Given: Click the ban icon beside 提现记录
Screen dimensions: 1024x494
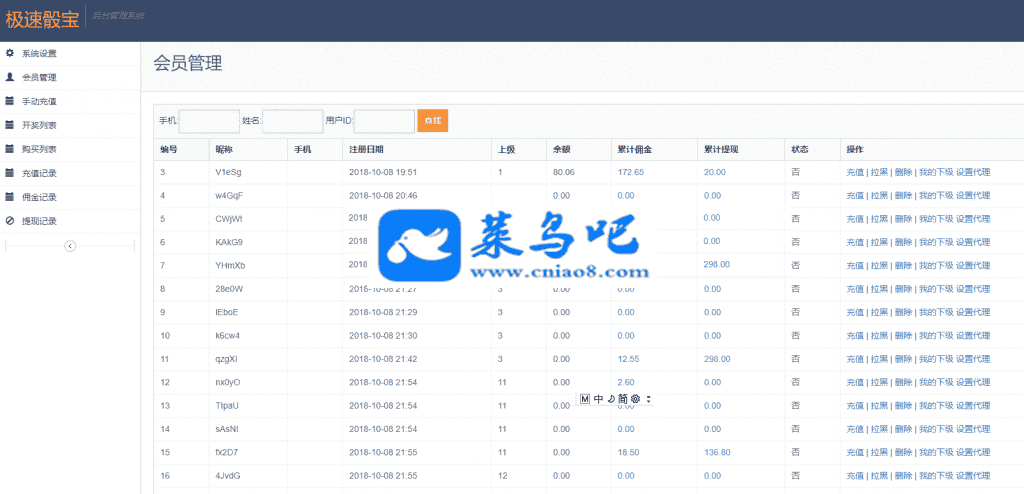Looking at the screenshot, I should (x=10, y=221).
